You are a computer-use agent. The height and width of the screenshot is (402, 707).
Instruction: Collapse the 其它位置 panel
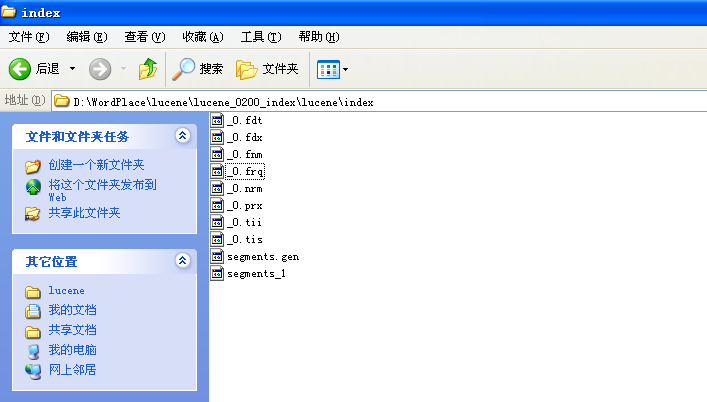click(183, 260)
